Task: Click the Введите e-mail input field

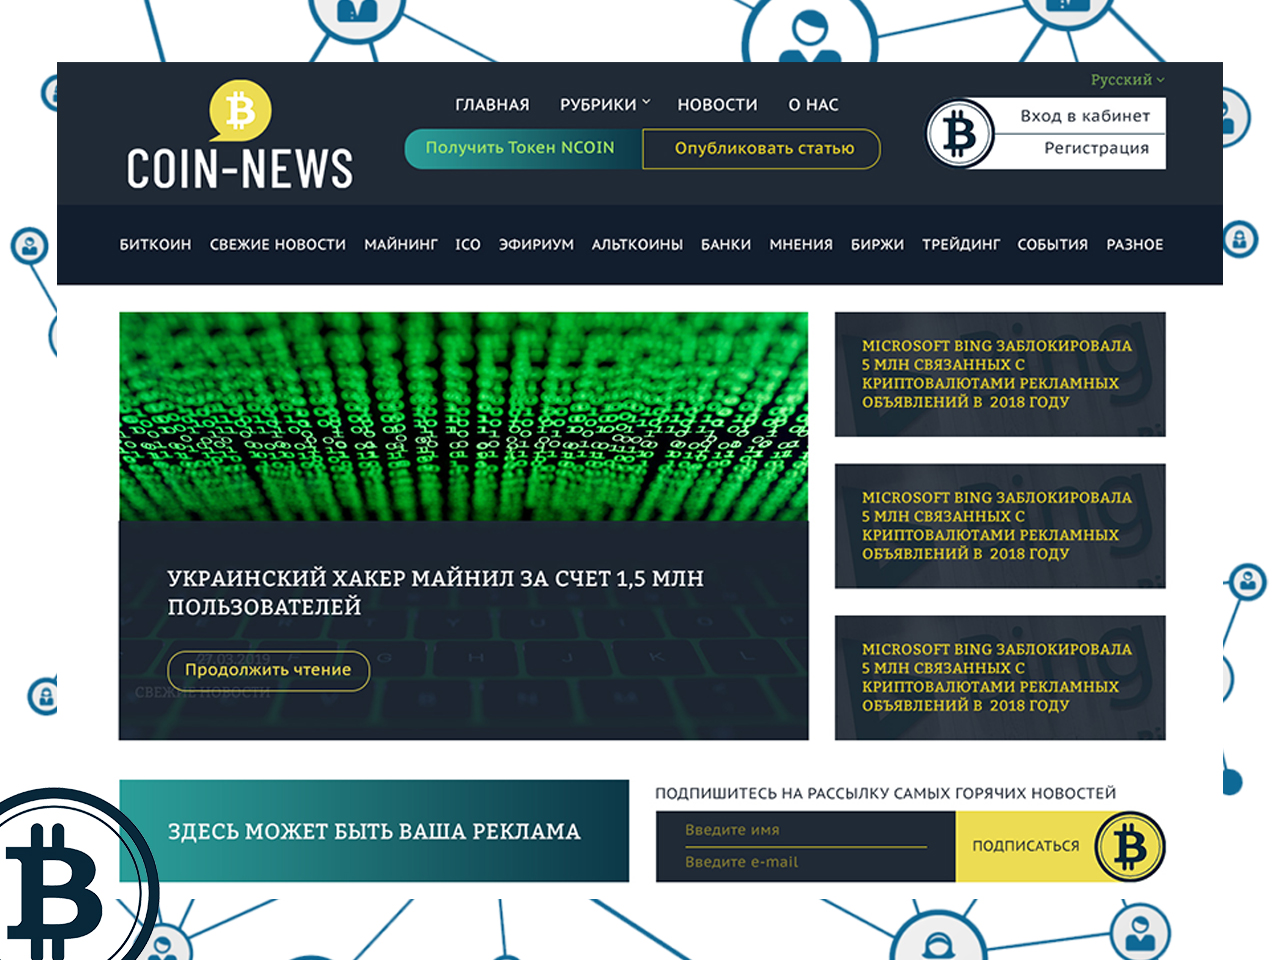Action: pos(805,862)
